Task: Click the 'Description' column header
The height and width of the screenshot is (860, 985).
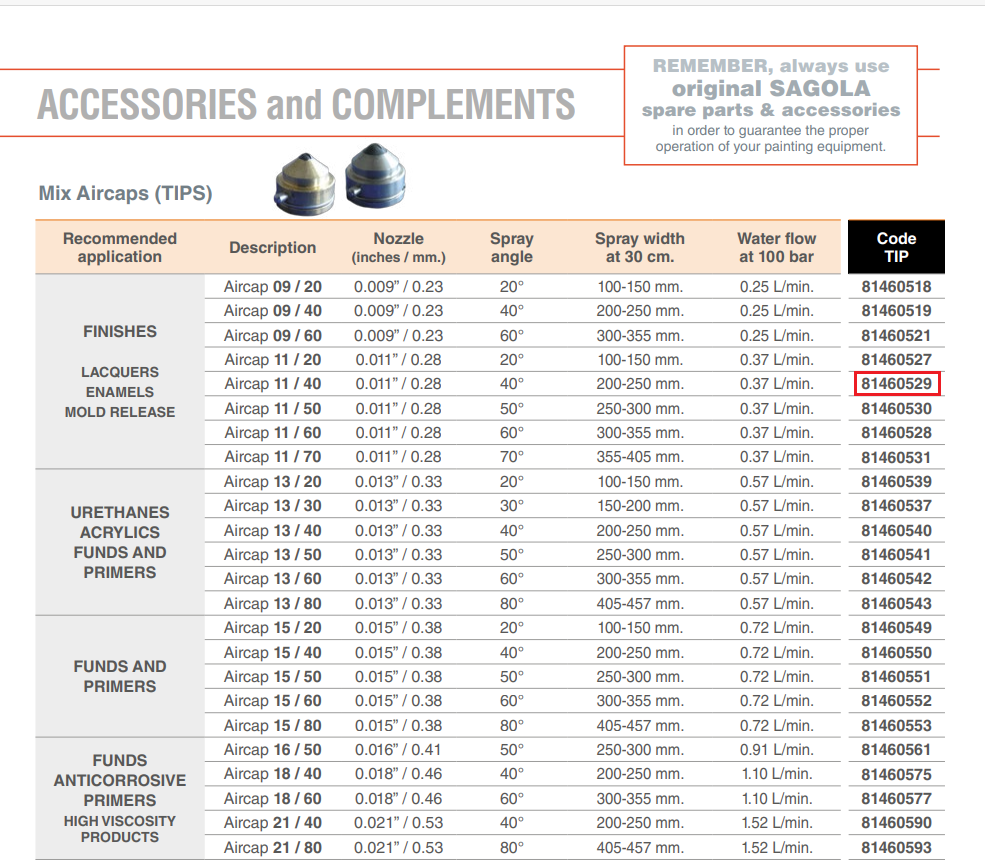Action: (x=273, y=248)
